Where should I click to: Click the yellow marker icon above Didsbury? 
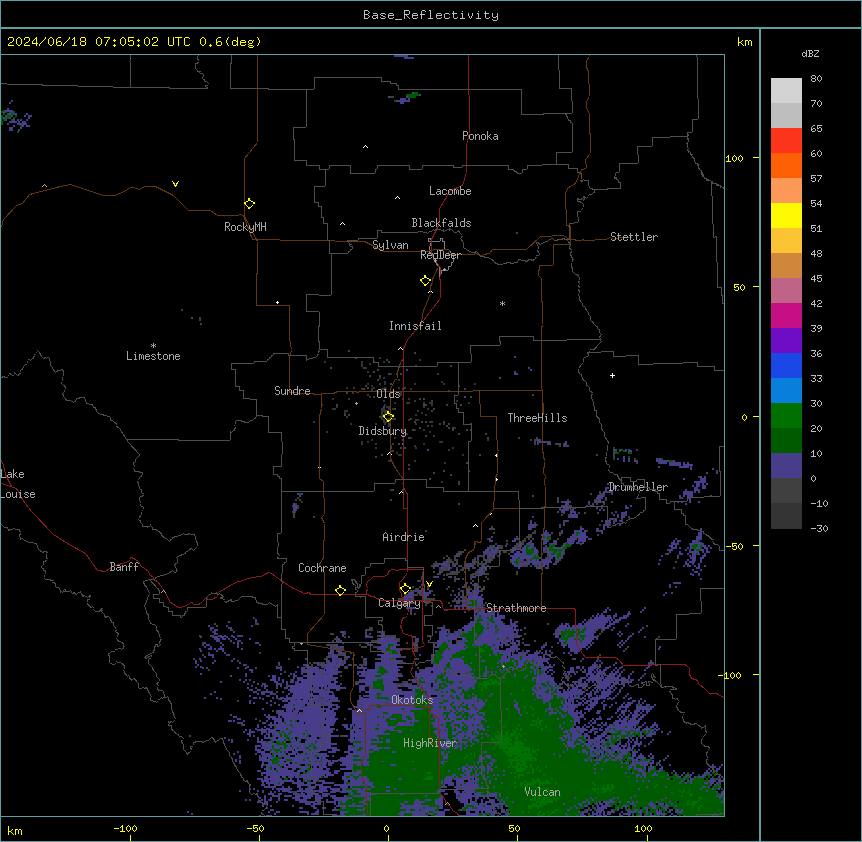point(388,417)
